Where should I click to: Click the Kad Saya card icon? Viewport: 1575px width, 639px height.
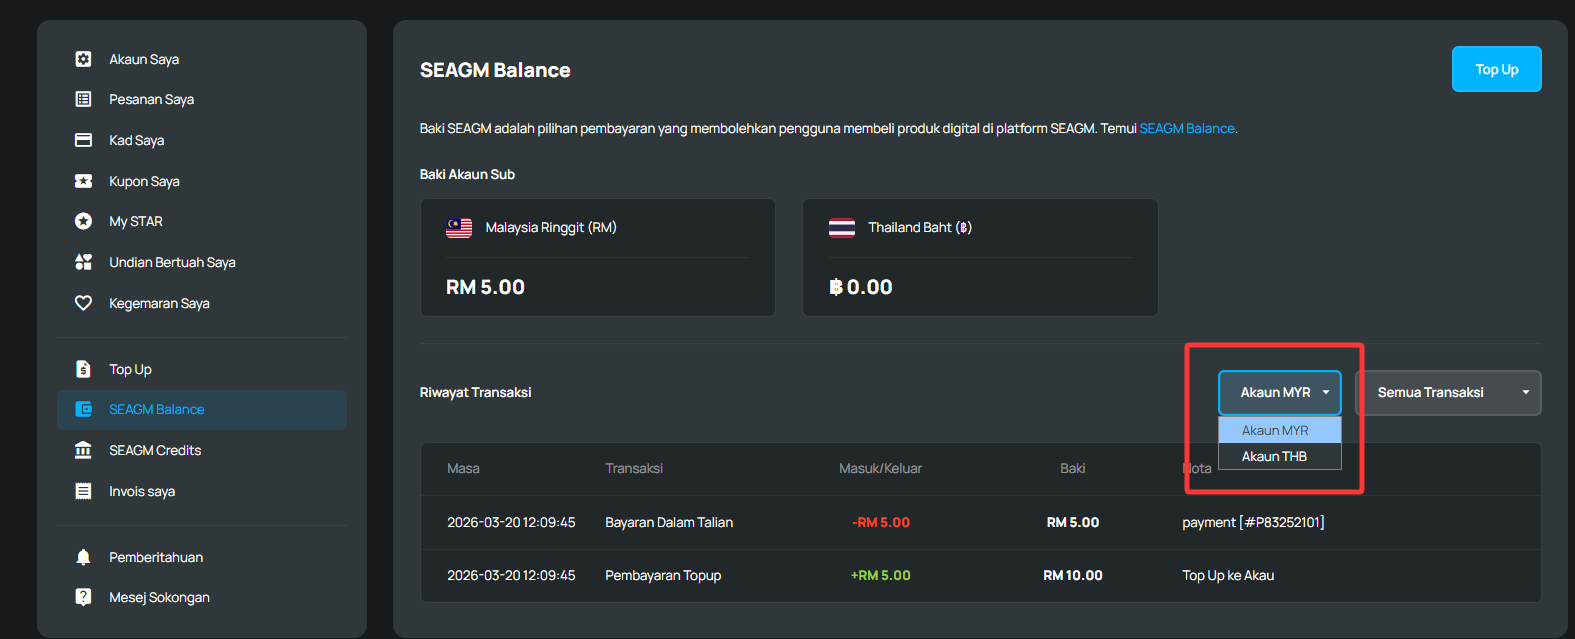pyautogui.click(x=84, y=140)
